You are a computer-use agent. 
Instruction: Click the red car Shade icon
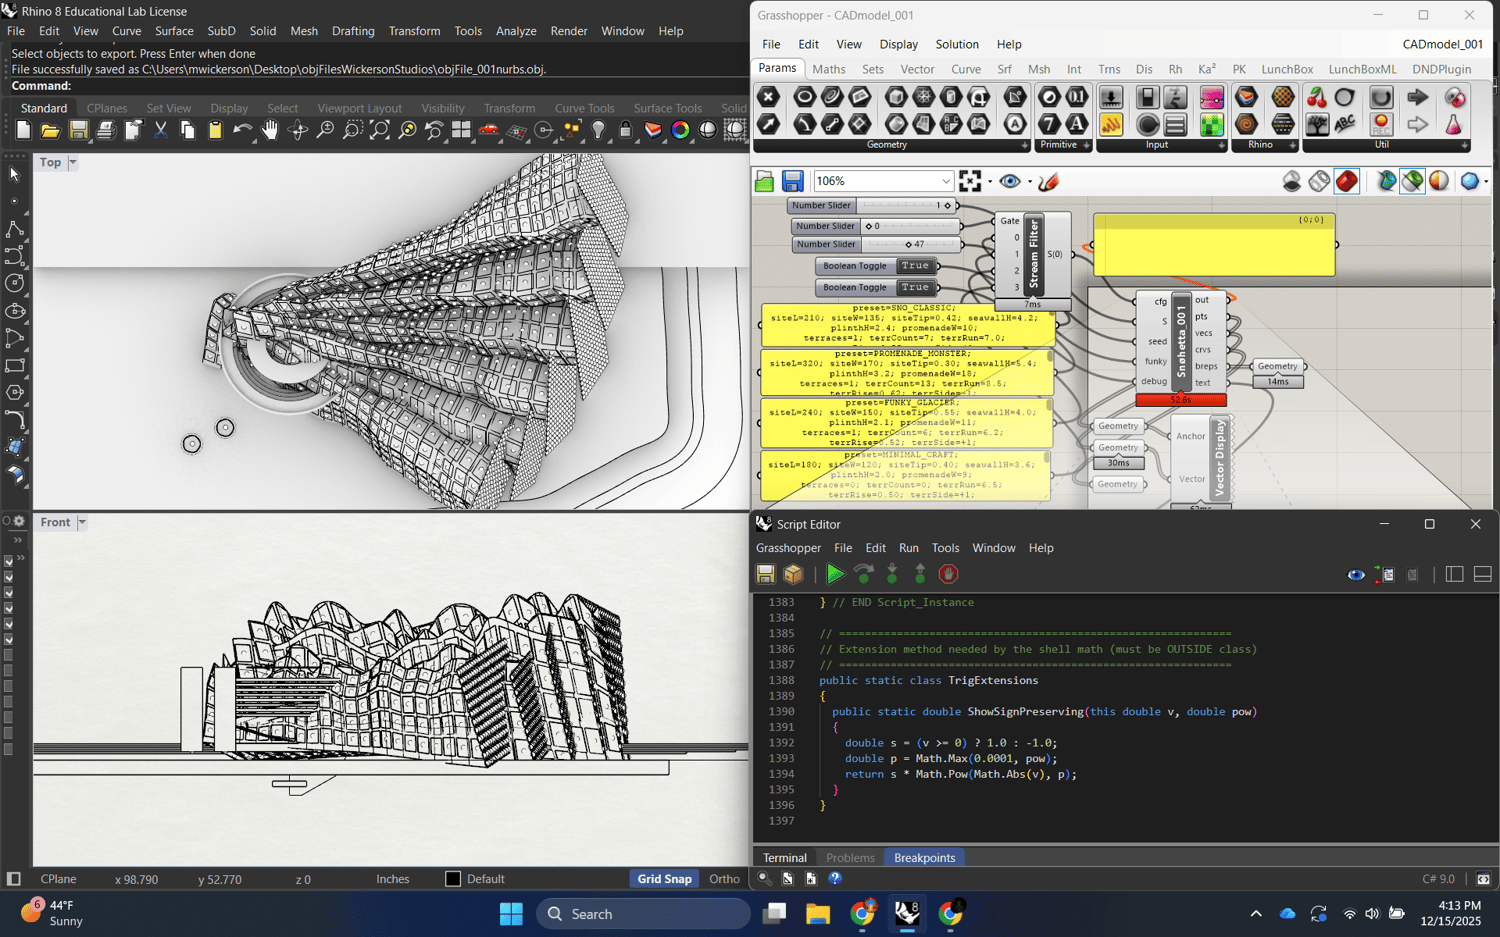click(x=489, y=131)
